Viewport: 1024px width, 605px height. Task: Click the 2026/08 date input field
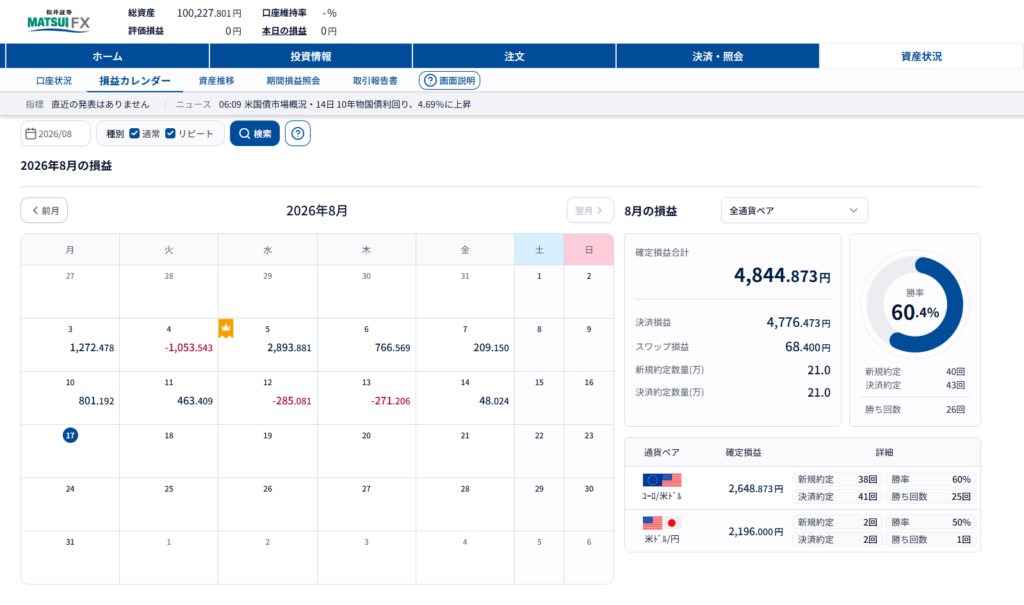pyautogui.click(x=56, y=133)
